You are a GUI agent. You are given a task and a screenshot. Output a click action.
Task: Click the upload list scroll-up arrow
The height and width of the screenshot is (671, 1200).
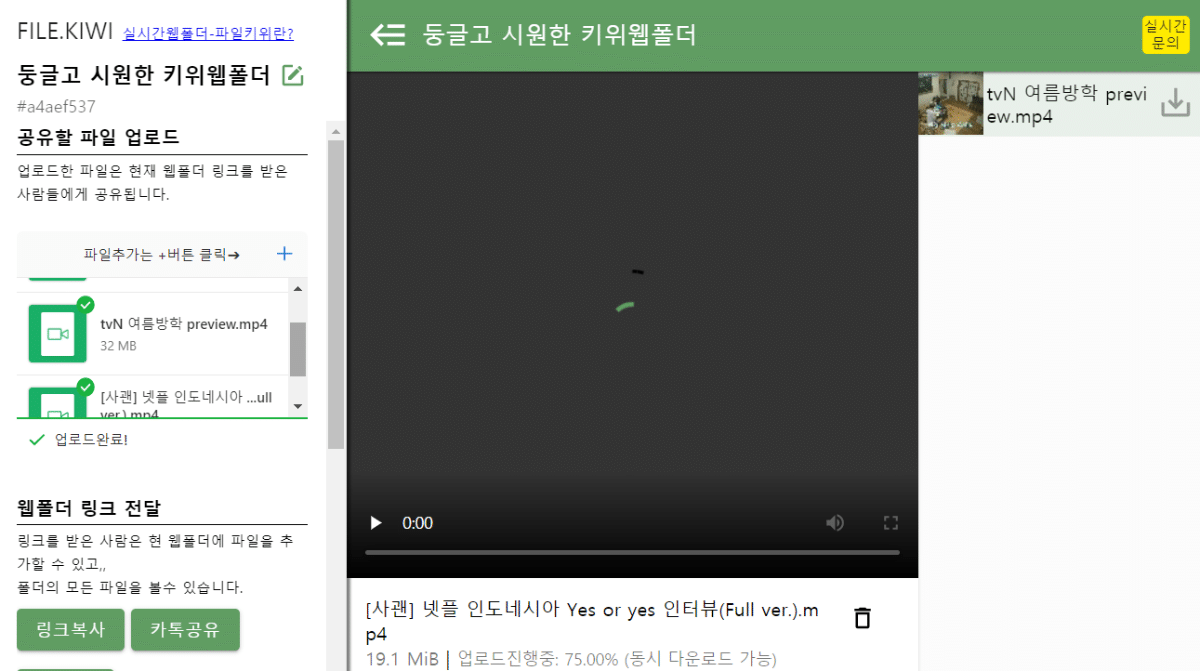coord(297,288)
